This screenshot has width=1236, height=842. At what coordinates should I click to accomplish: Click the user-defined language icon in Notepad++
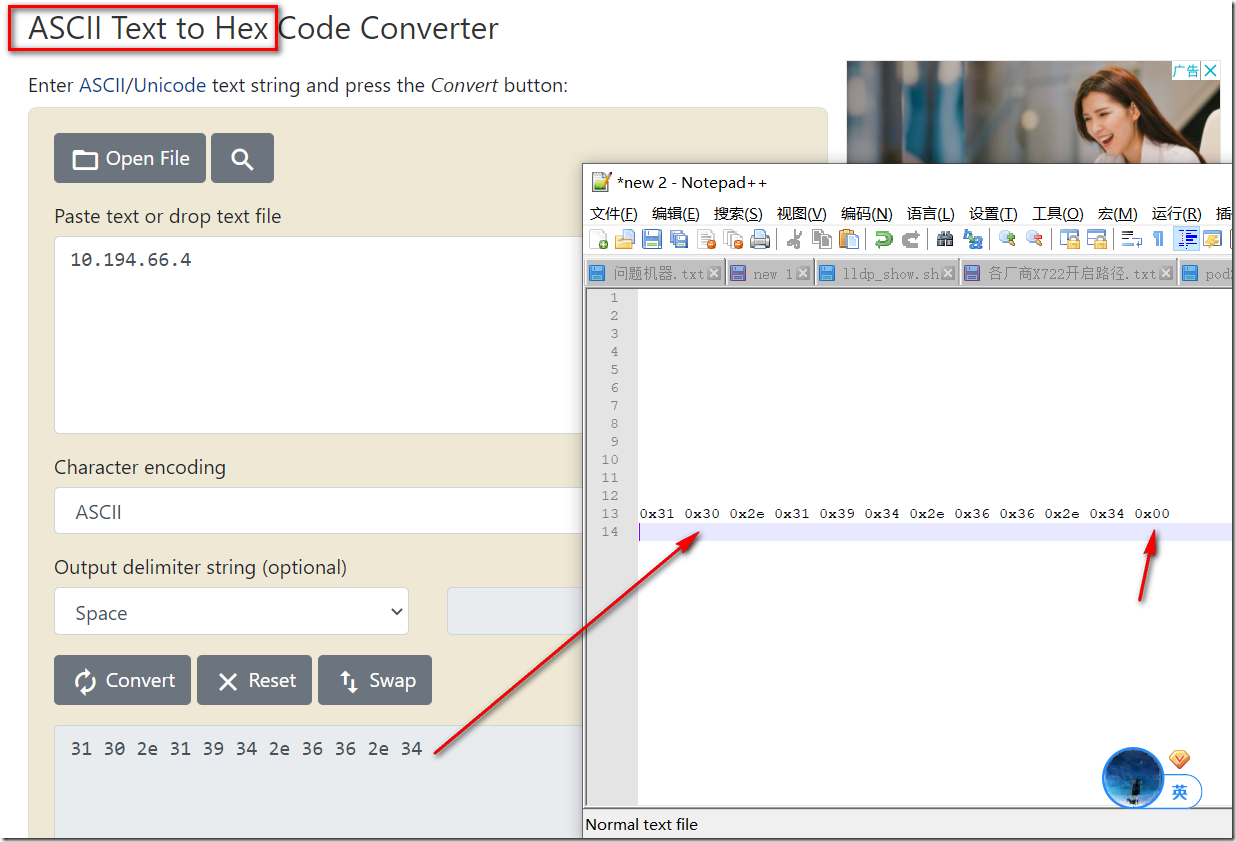[x=1212, y=239]
